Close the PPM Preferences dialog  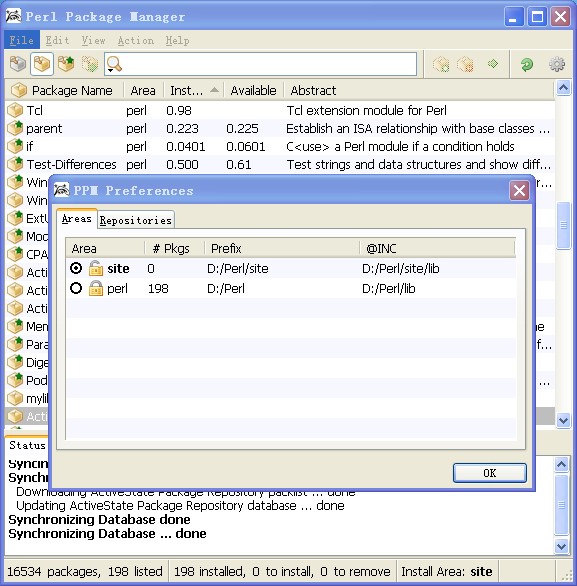click(x=519, y=191)
